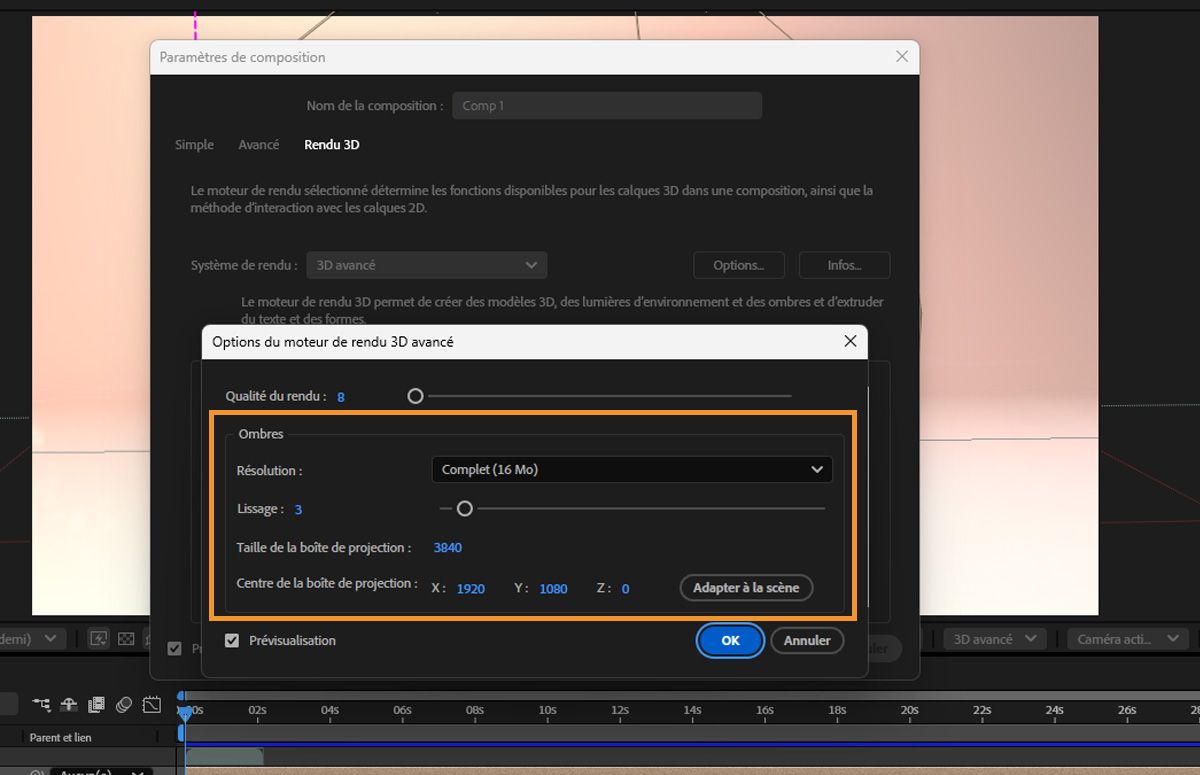The height and width of the screenshot is (775, 1200).
Task: Click the Nom de la composition field
Action: [607, 105]
